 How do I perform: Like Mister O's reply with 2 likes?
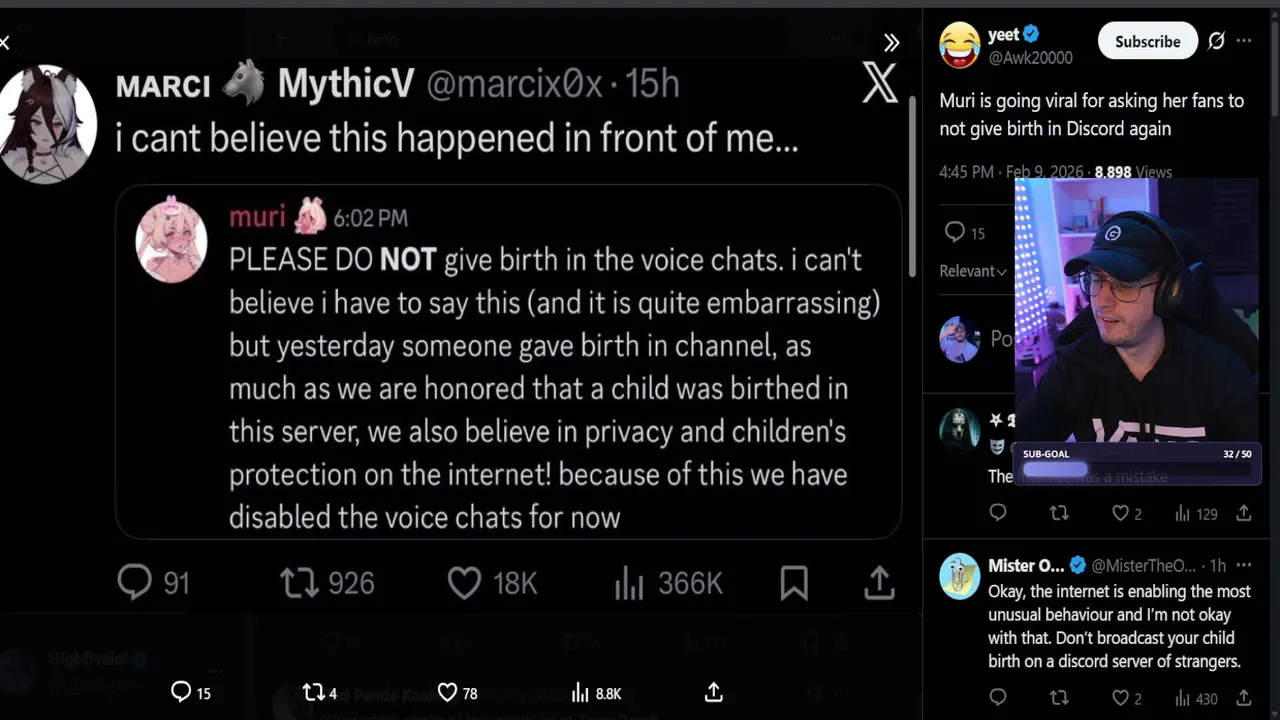(1120, 698)
